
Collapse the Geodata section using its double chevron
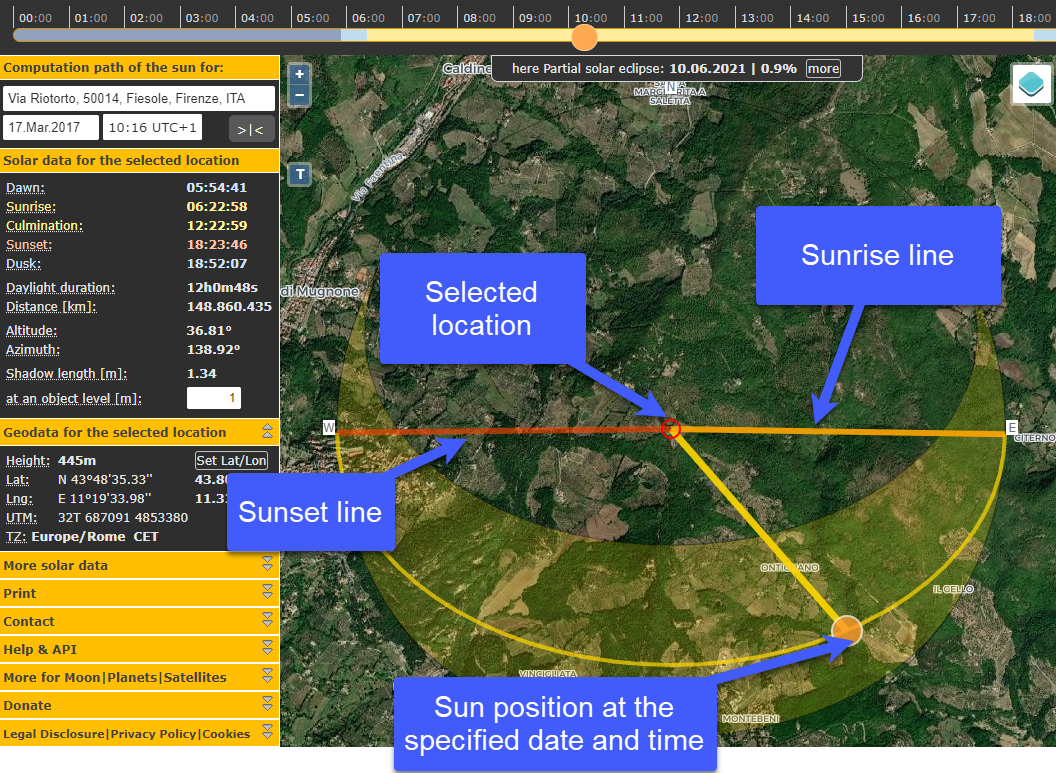[268, 433]
